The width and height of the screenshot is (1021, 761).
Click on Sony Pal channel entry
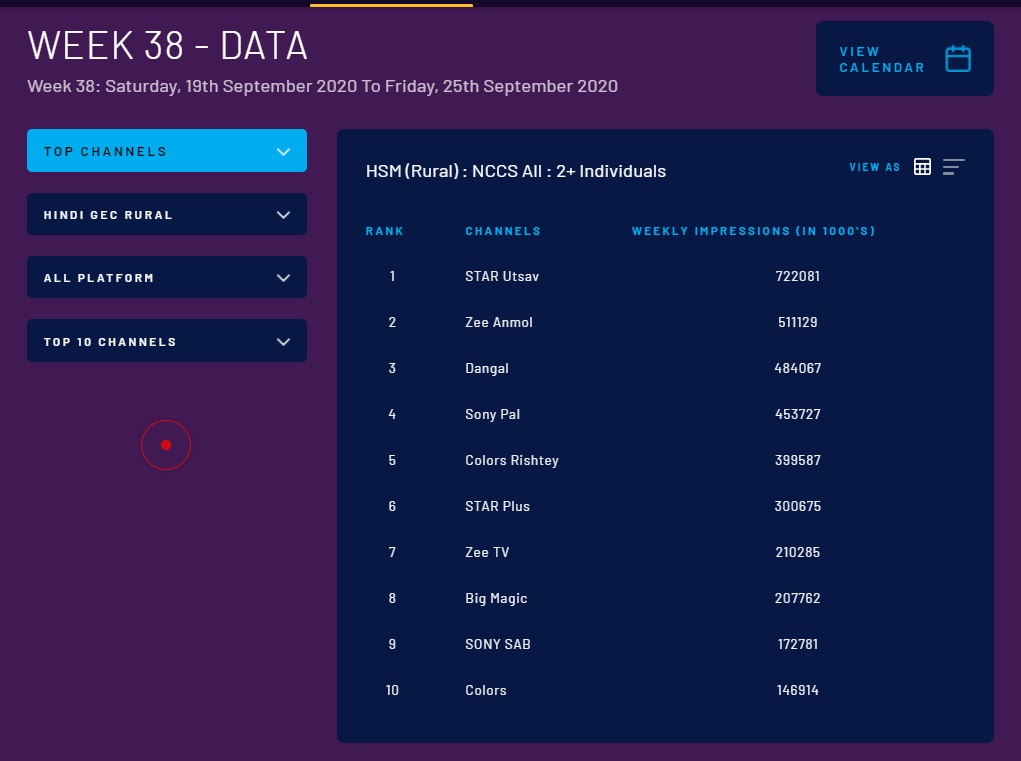tap(493, 414)
